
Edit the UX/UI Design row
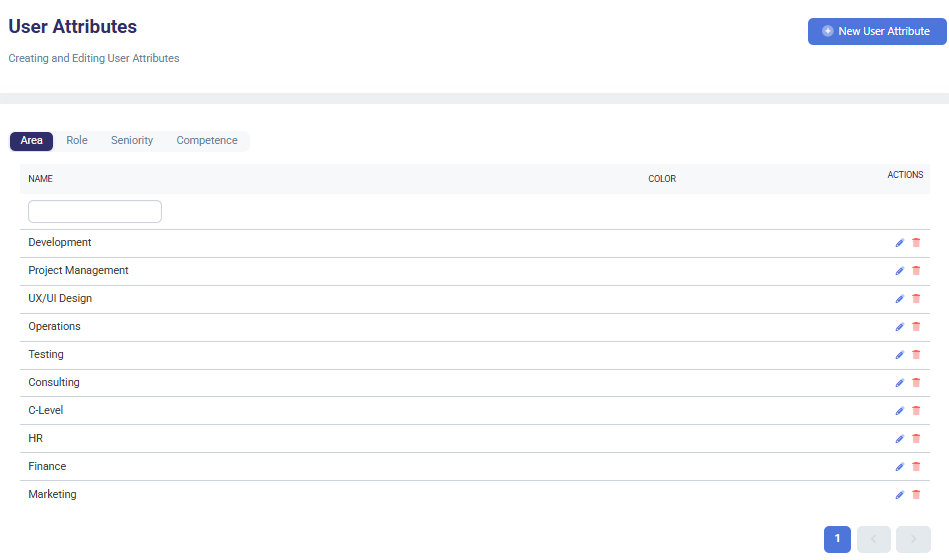pyautogui.click(x=899, y=299)
